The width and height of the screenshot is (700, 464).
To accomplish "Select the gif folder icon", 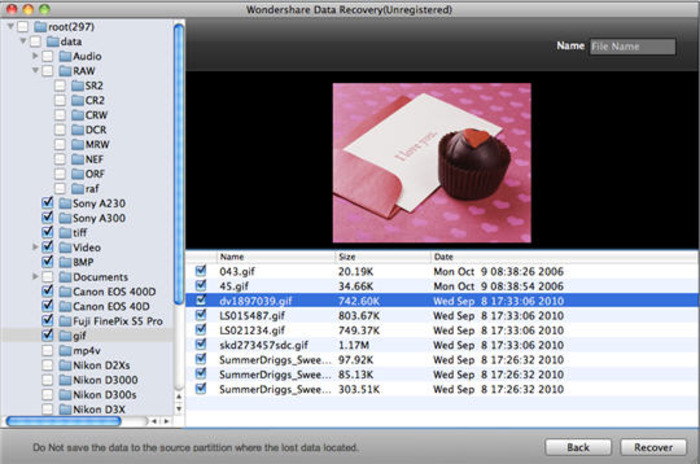I will coord(64,335).
